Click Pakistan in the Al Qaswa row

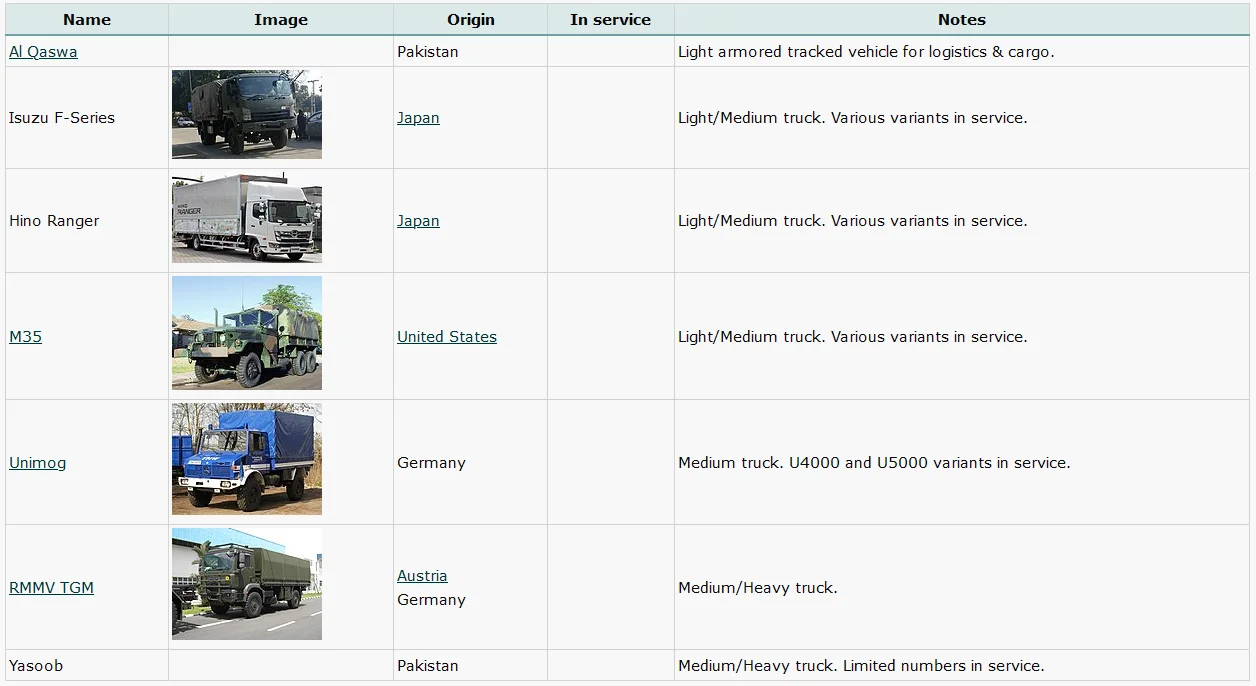click(428, 52)
